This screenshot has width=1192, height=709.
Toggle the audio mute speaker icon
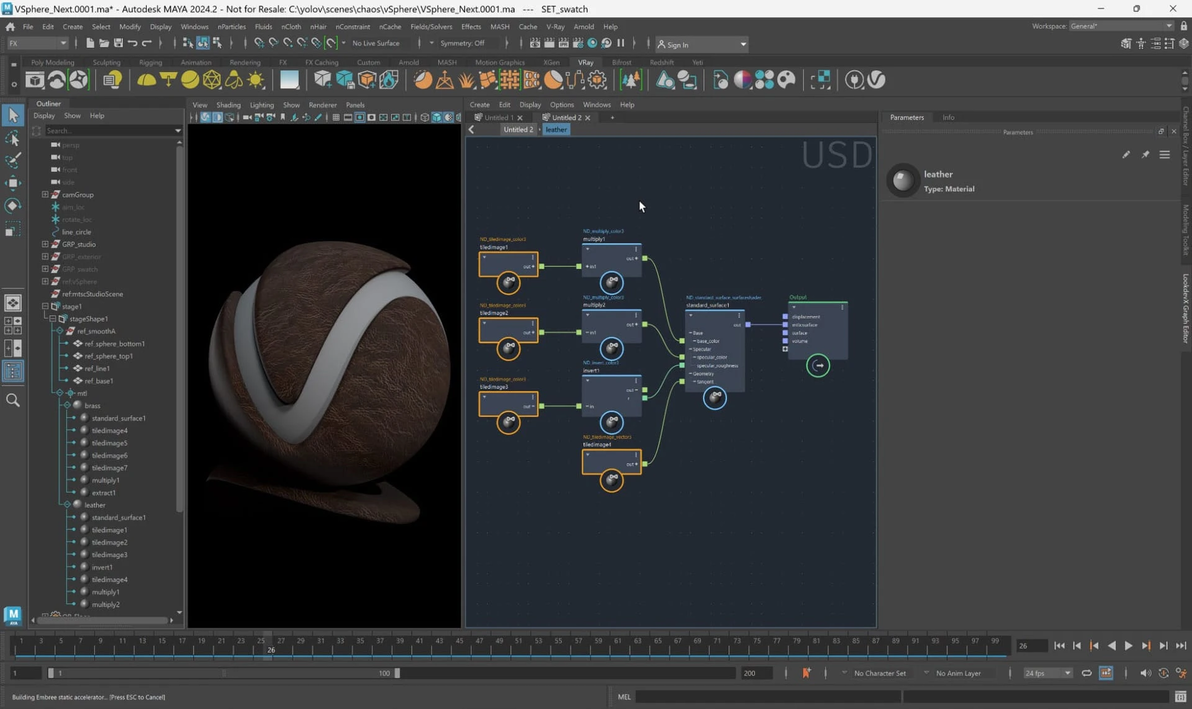click(1145, 673)
